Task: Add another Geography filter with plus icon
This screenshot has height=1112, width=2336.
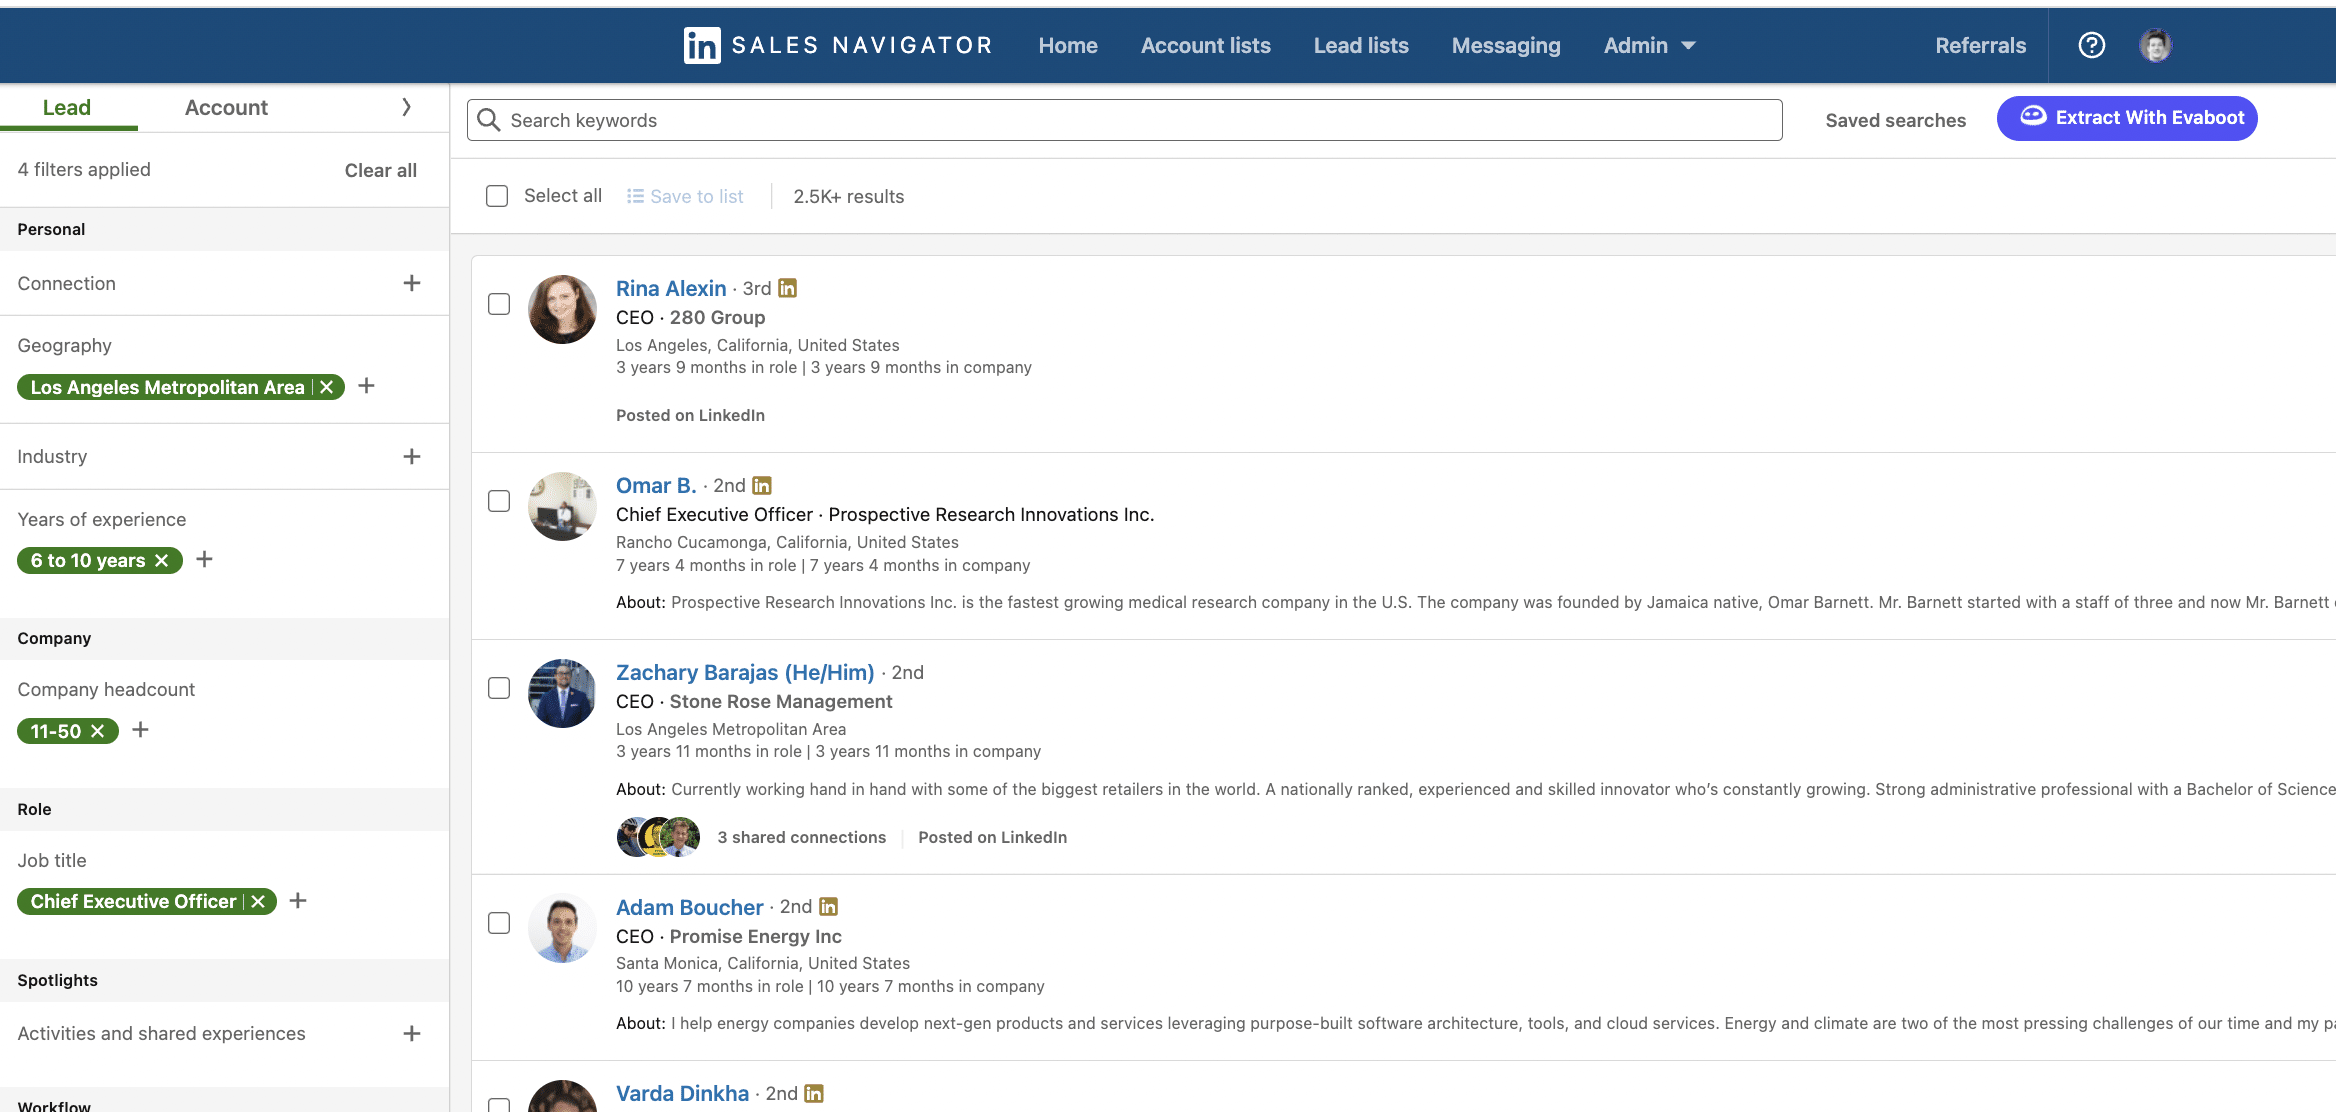Action: pos(367,386)
